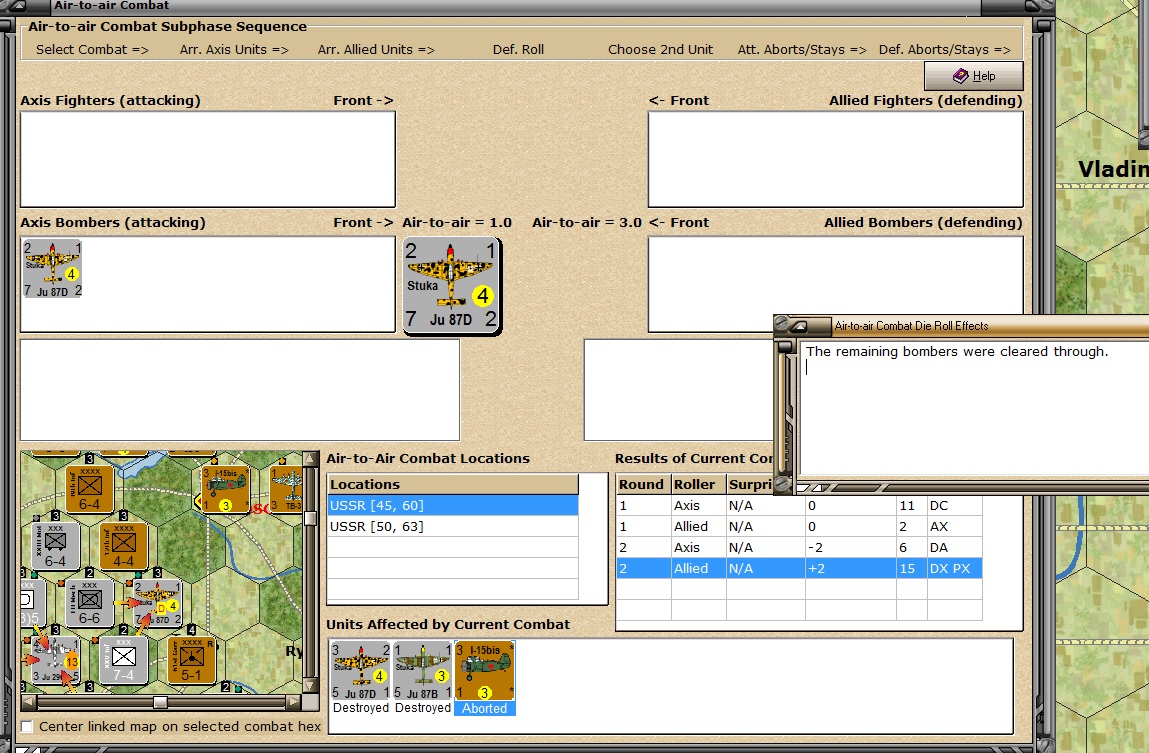
Task: Select the 7-4 XXV Inf corps counter
Action: [123, 660]
